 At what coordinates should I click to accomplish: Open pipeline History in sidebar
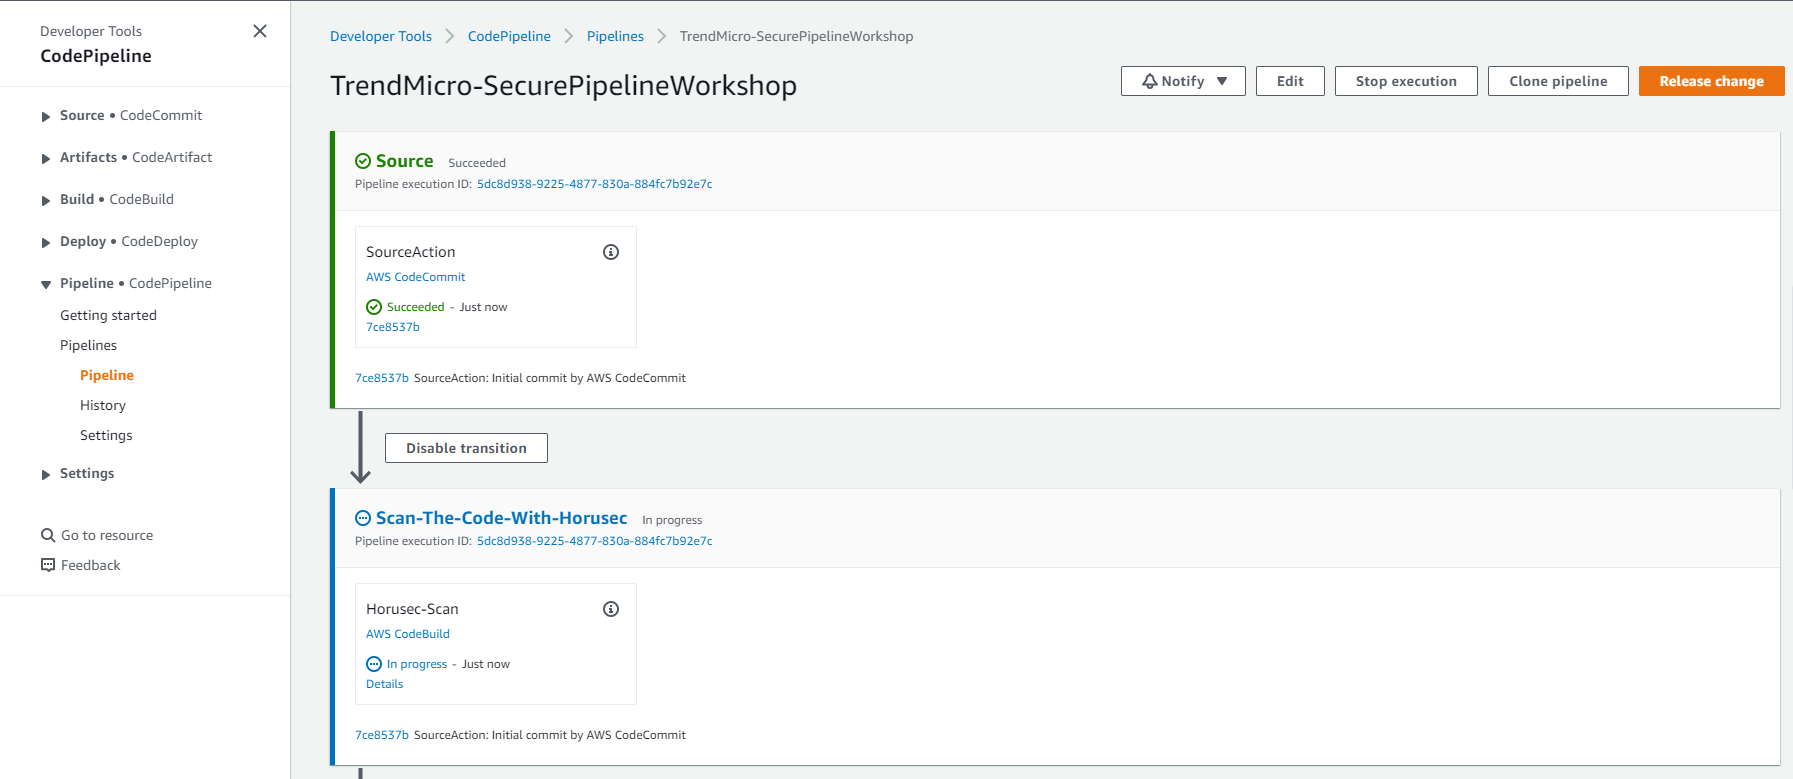tap(103, 405)
